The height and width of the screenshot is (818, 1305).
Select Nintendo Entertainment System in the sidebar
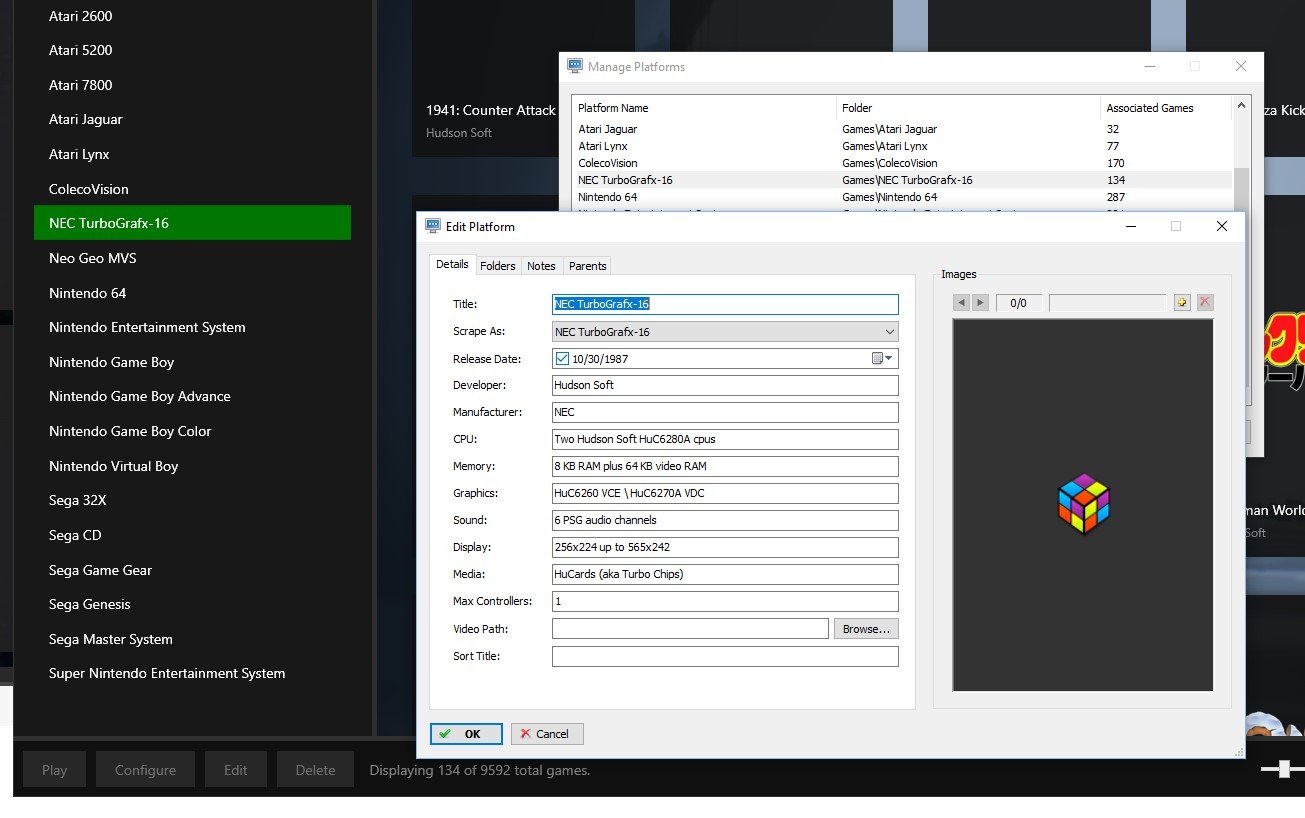(x=192, y=327)
